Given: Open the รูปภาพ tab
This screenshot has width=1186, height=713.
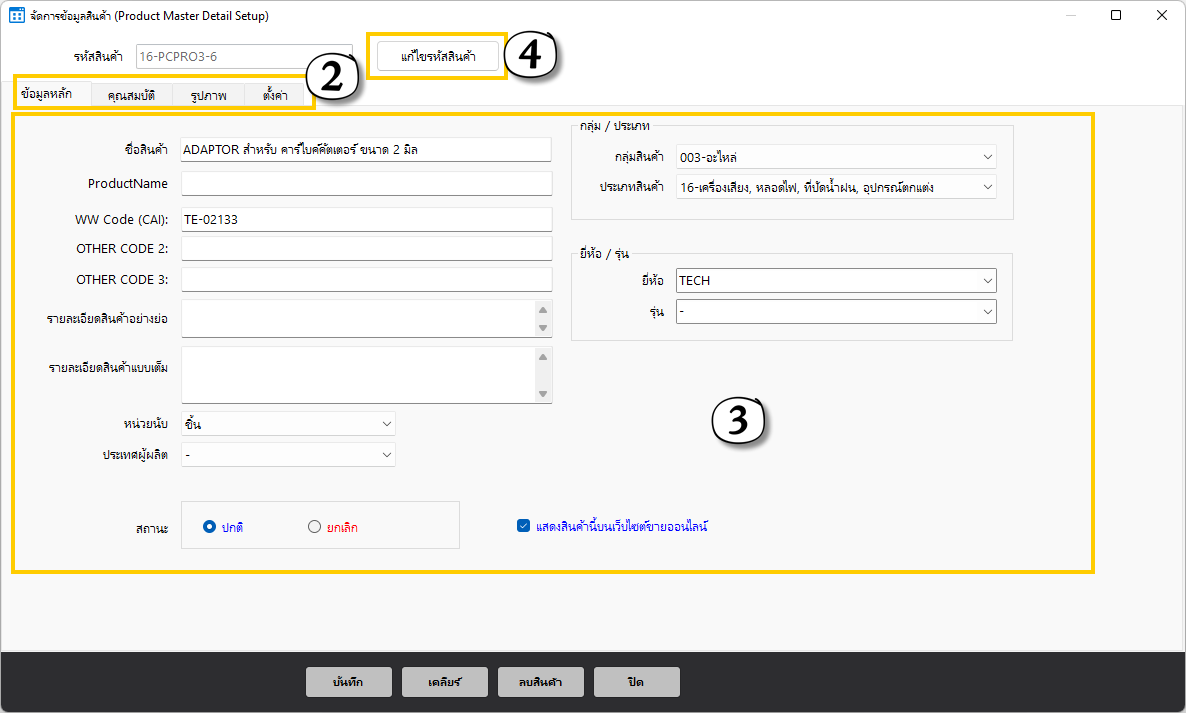Looking at the screenshot, I should click(209, 95).
